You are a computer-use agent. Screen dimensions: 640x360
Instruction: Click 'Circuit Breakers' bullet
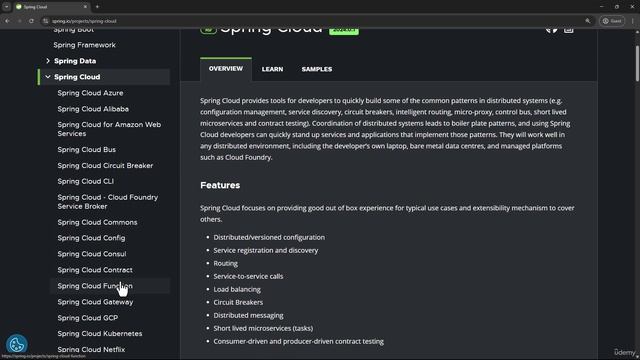238,302
